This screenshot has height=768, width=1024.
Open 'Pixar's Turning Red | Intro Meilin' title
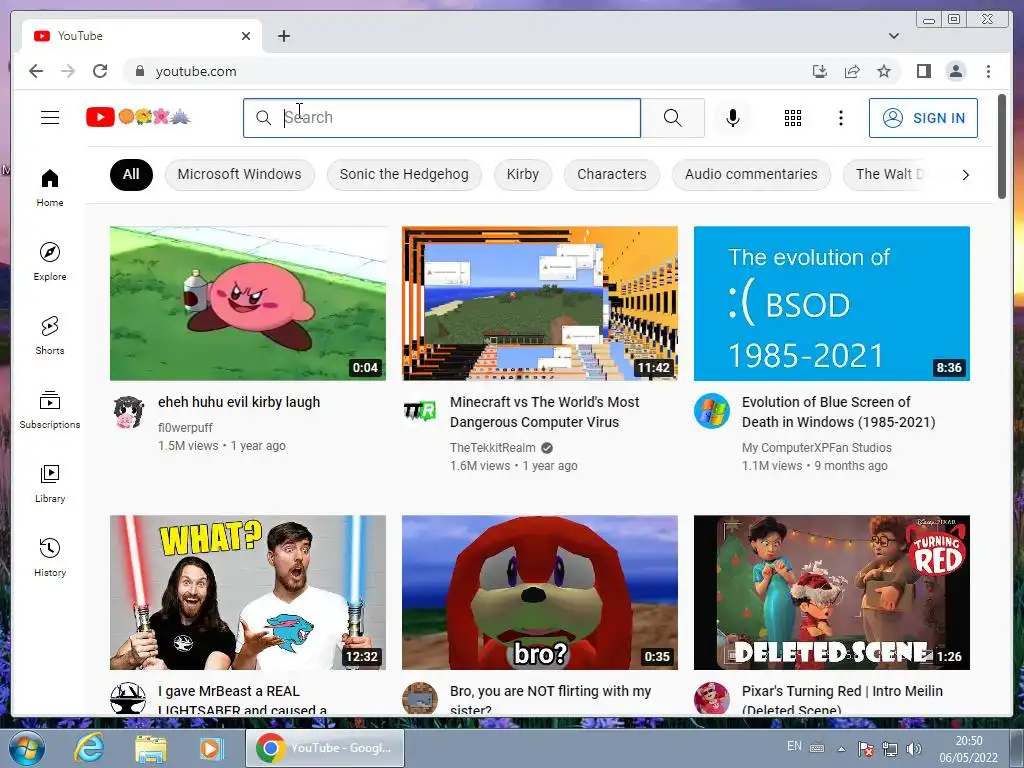click(842, 699)
